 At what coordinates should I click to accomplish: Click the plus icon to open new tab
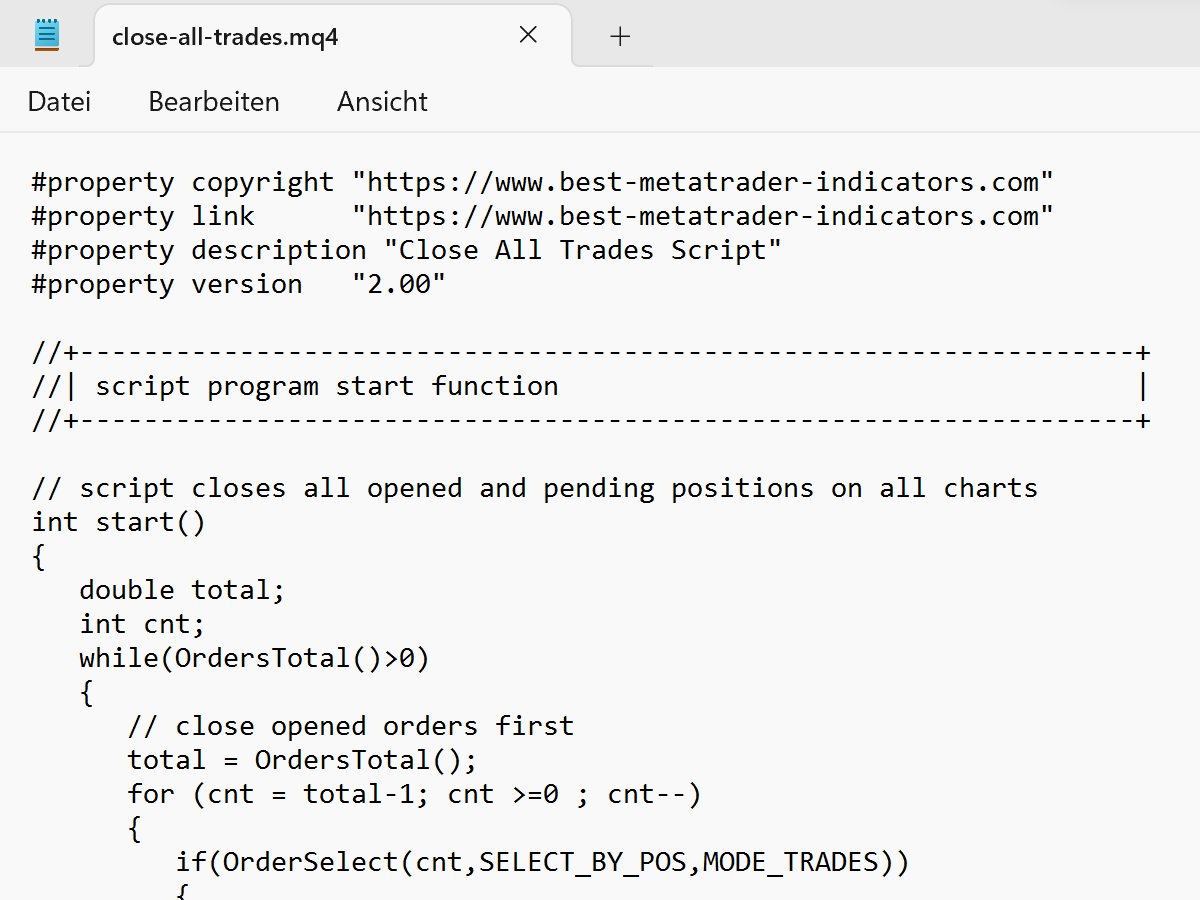click(620, 36)
